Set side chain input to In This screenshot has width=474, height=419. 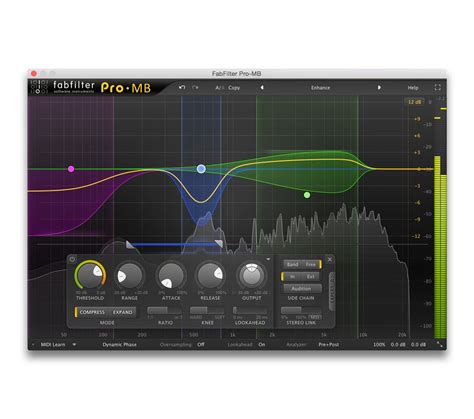292,276
